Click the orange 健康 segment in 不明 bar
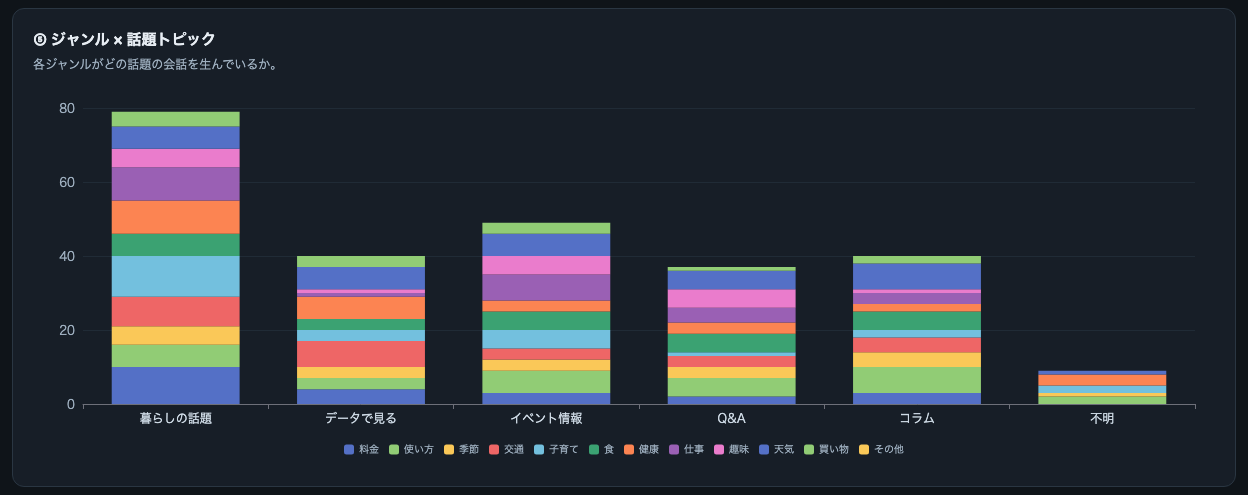The width and height of the screenshot is (1248, 495). pos(1101,380)
